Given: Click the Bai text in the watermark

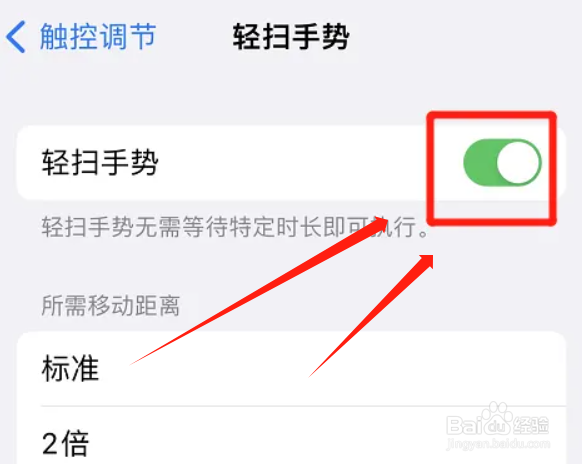Looking at the screenshot, I should (x=464, y=425).
